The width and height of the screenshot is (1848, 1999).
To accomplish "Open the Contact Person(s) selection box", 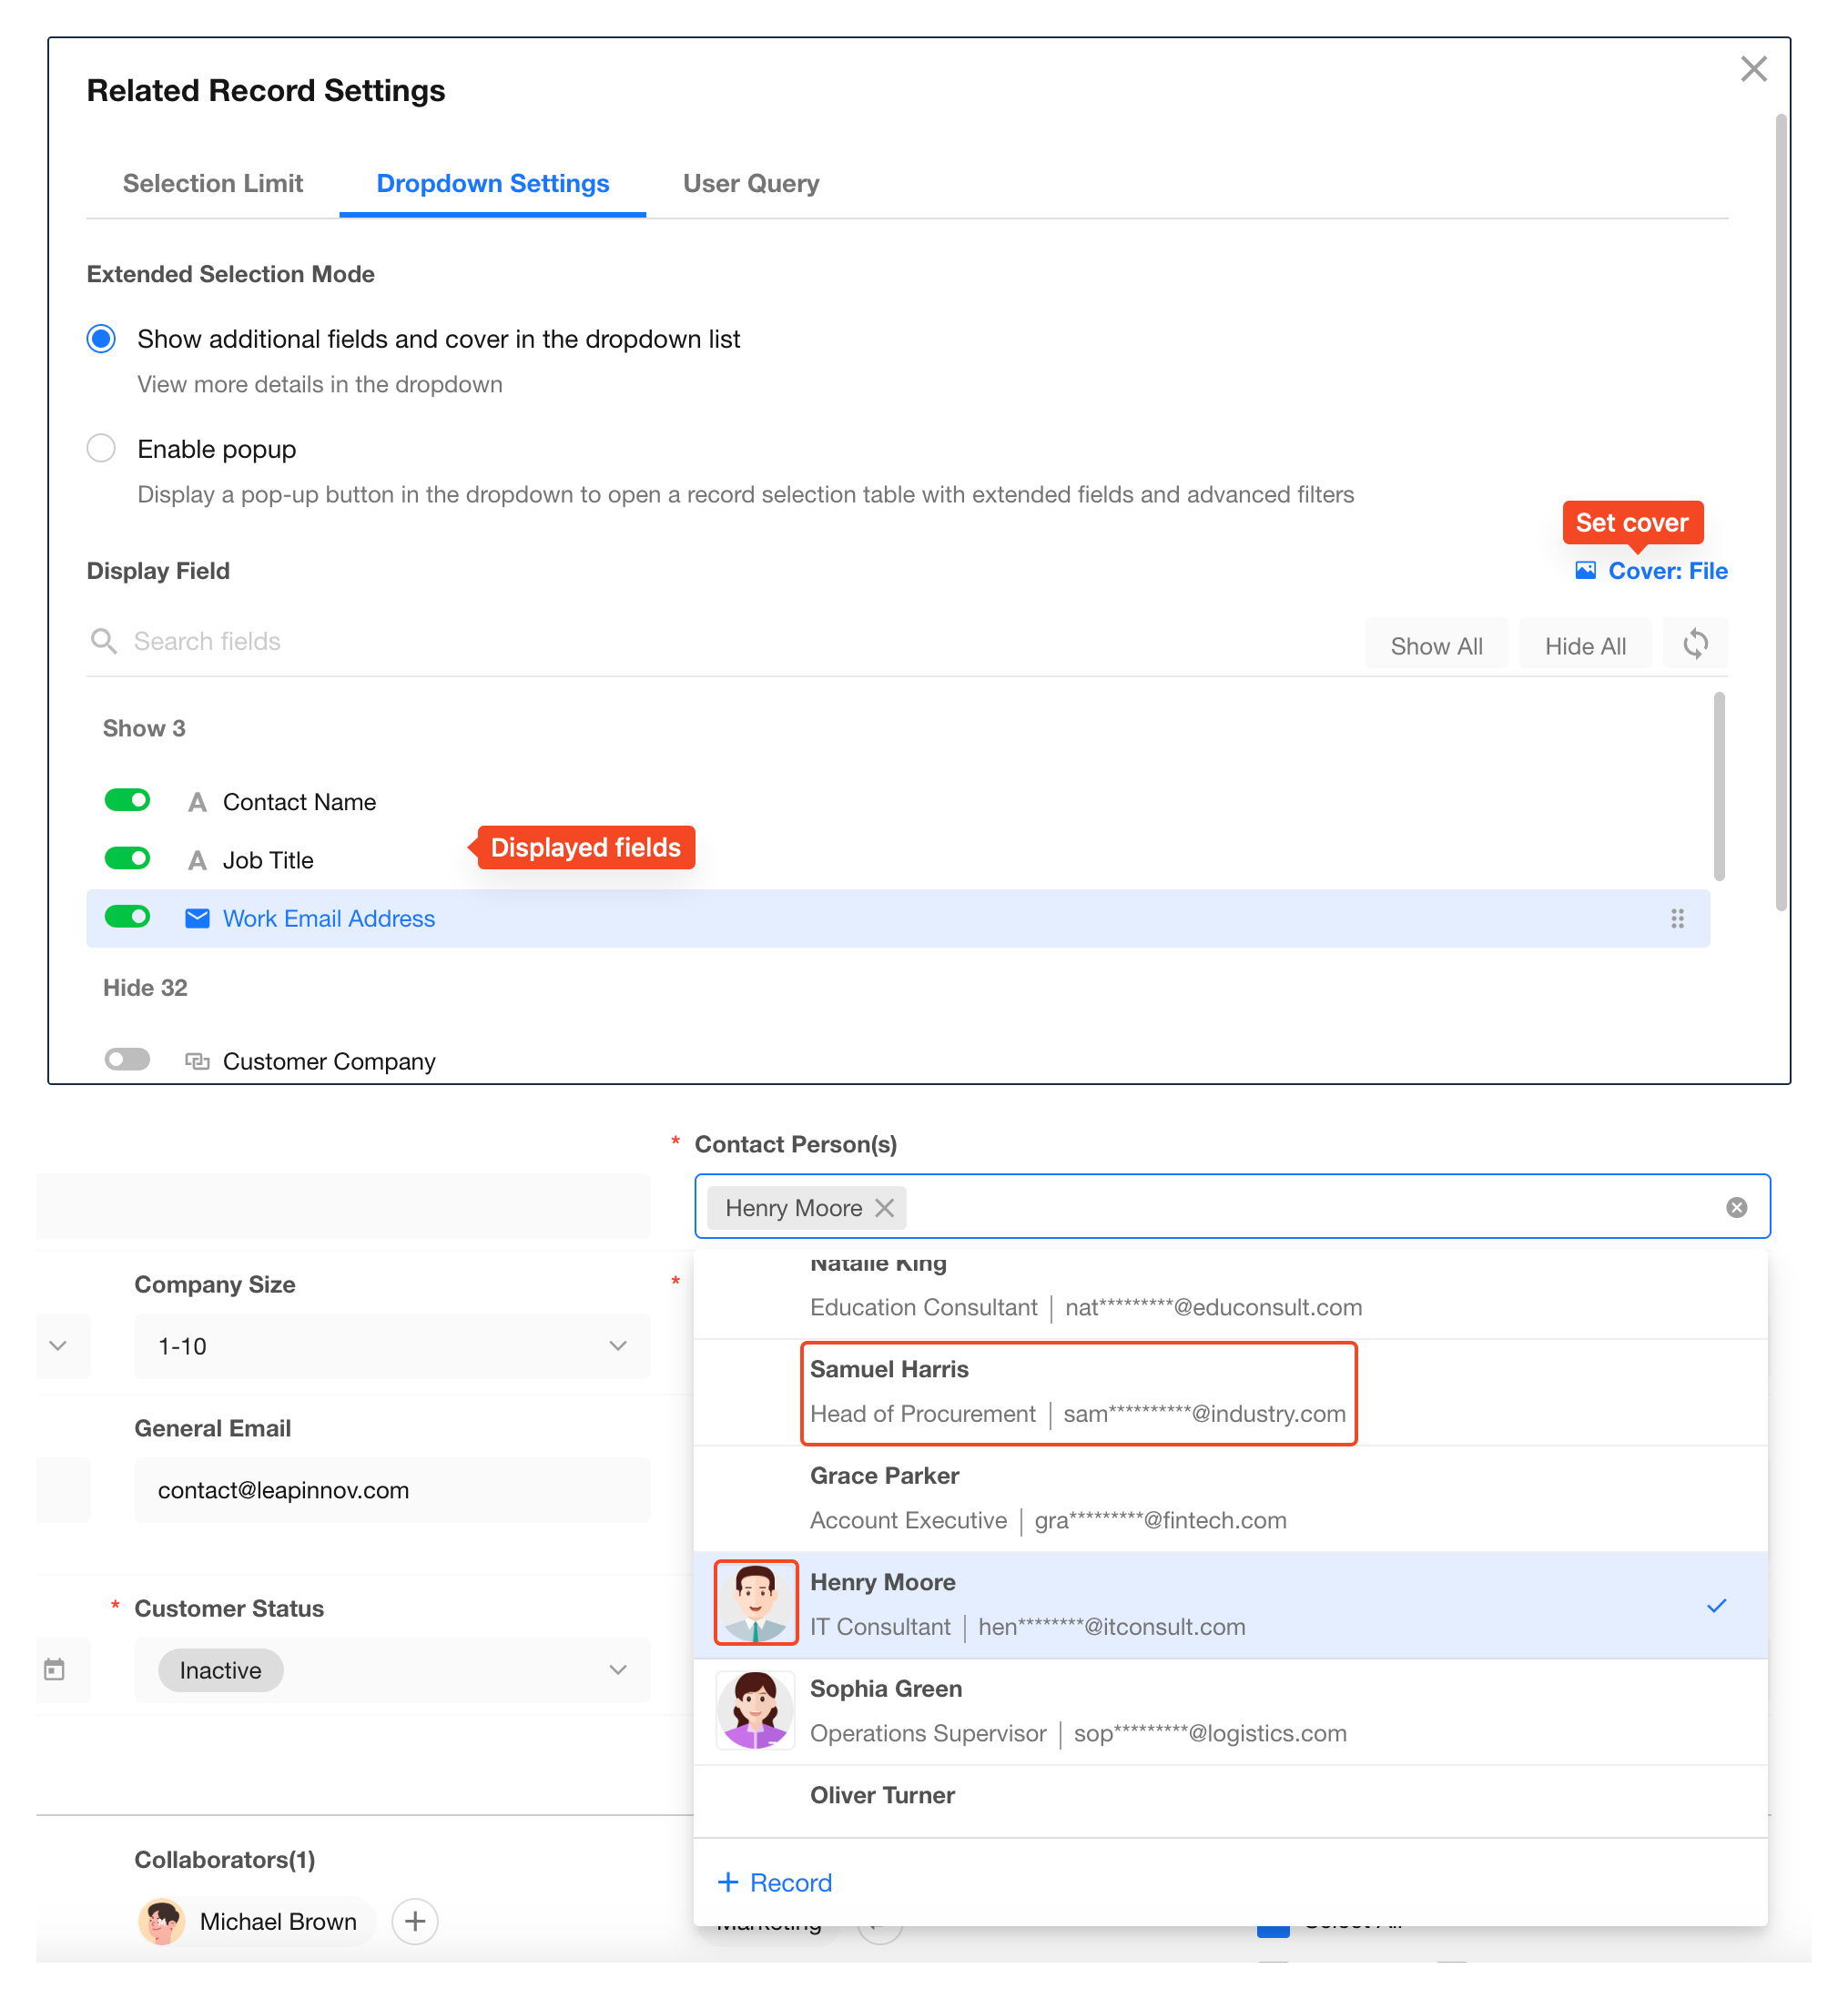I will point(1300,1207).
